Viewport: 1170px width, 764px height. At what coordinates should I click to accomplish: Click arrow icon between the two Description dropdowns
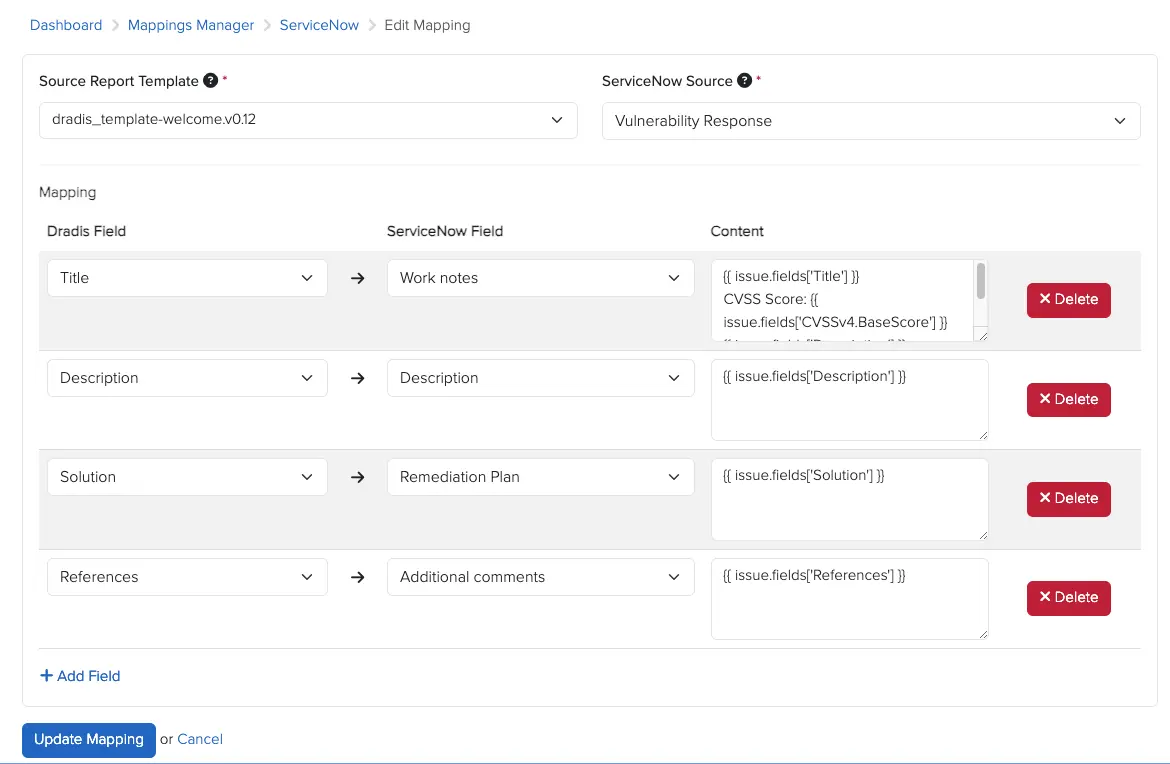(x=357, y=378)
